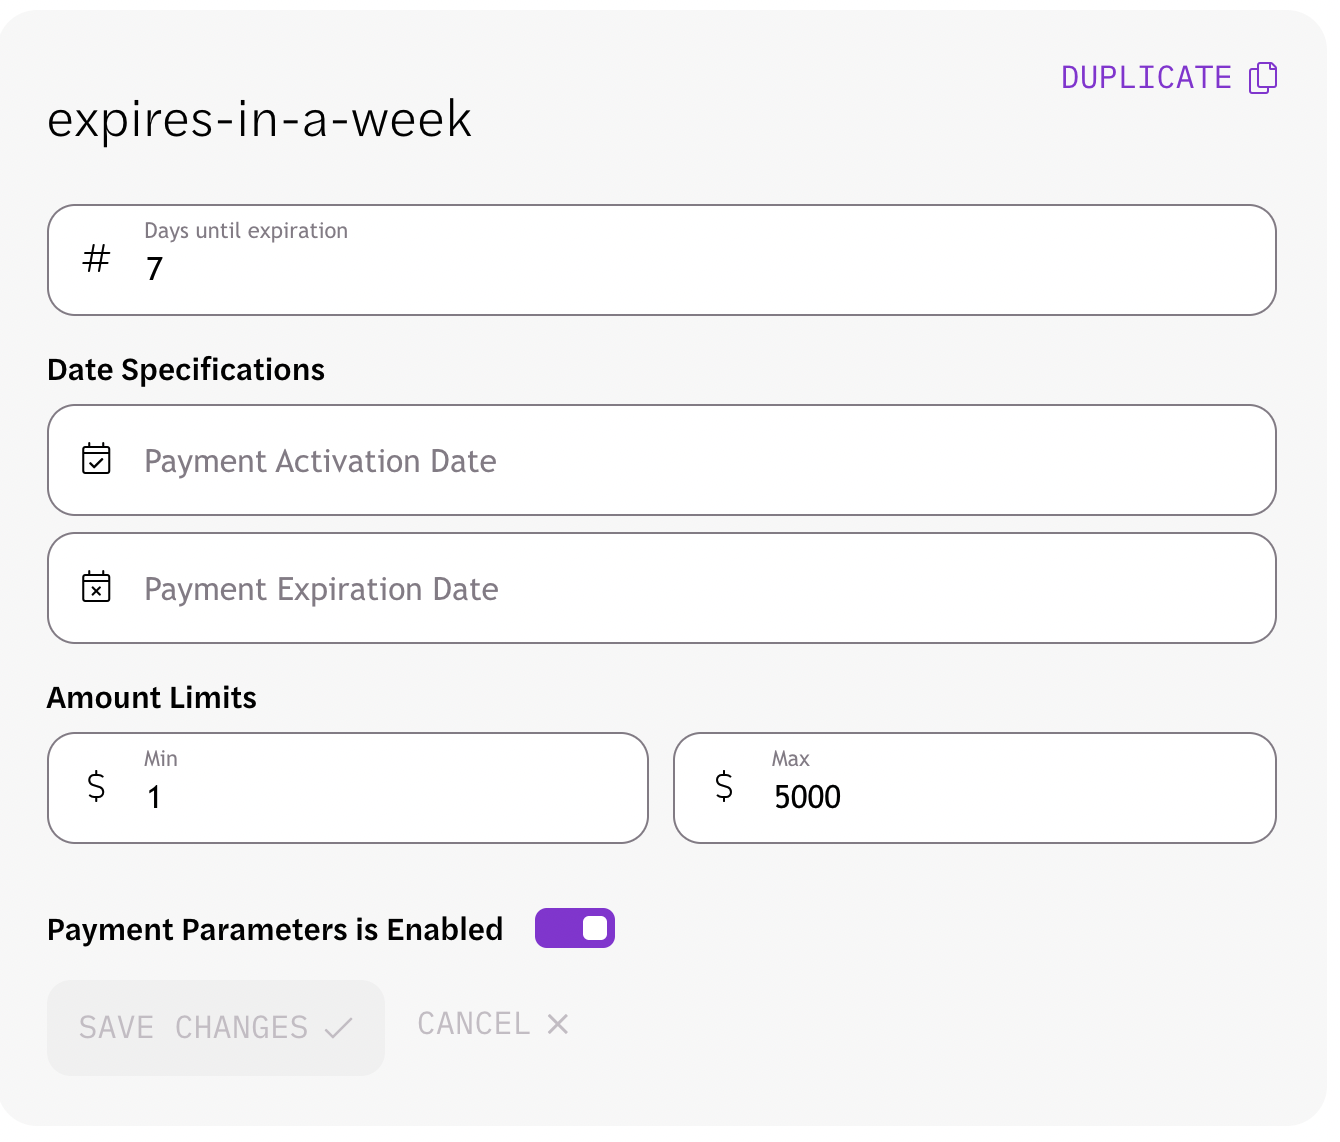Click the calendar-check icon for activation date
The height and width of the screenshot is (1142, 1340).
(x=96, y=459)
